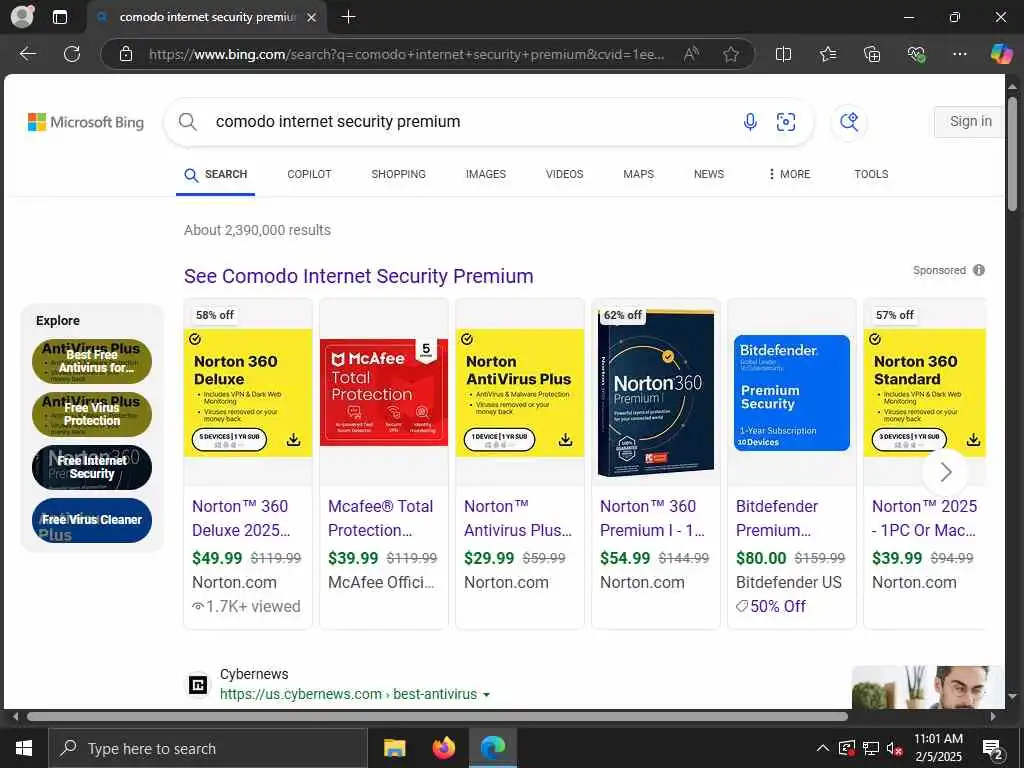Click the Cybernews site favicon
1024x768 pixels.
coord(198,684)
